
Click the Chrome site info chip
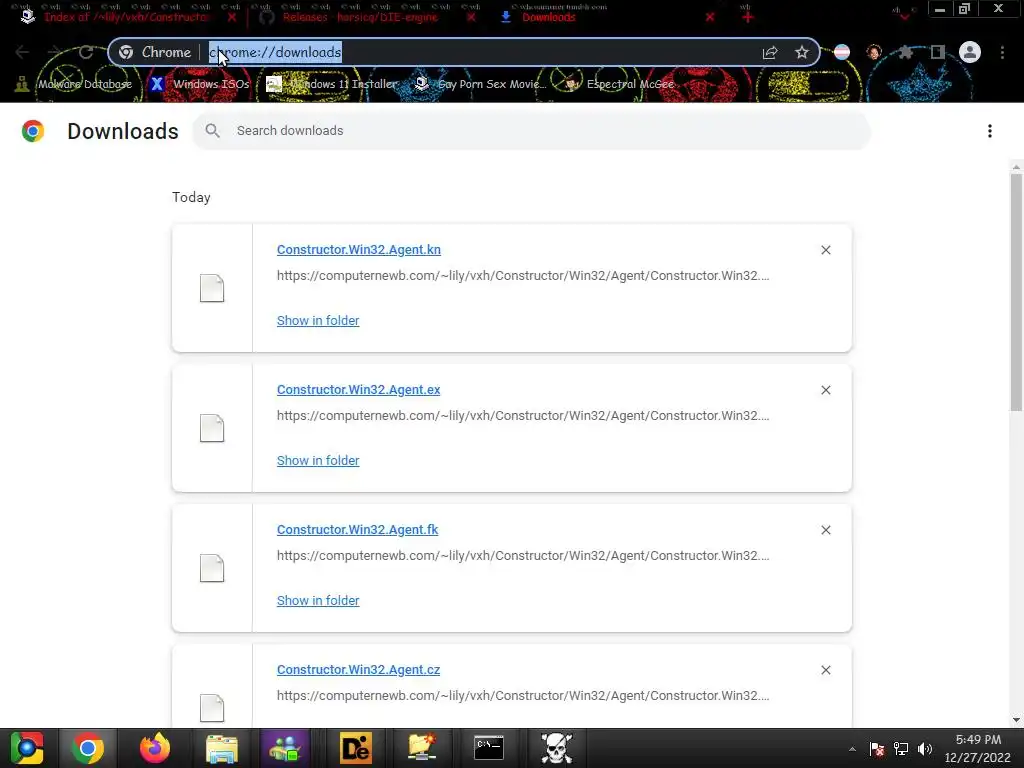click(155, 52)
